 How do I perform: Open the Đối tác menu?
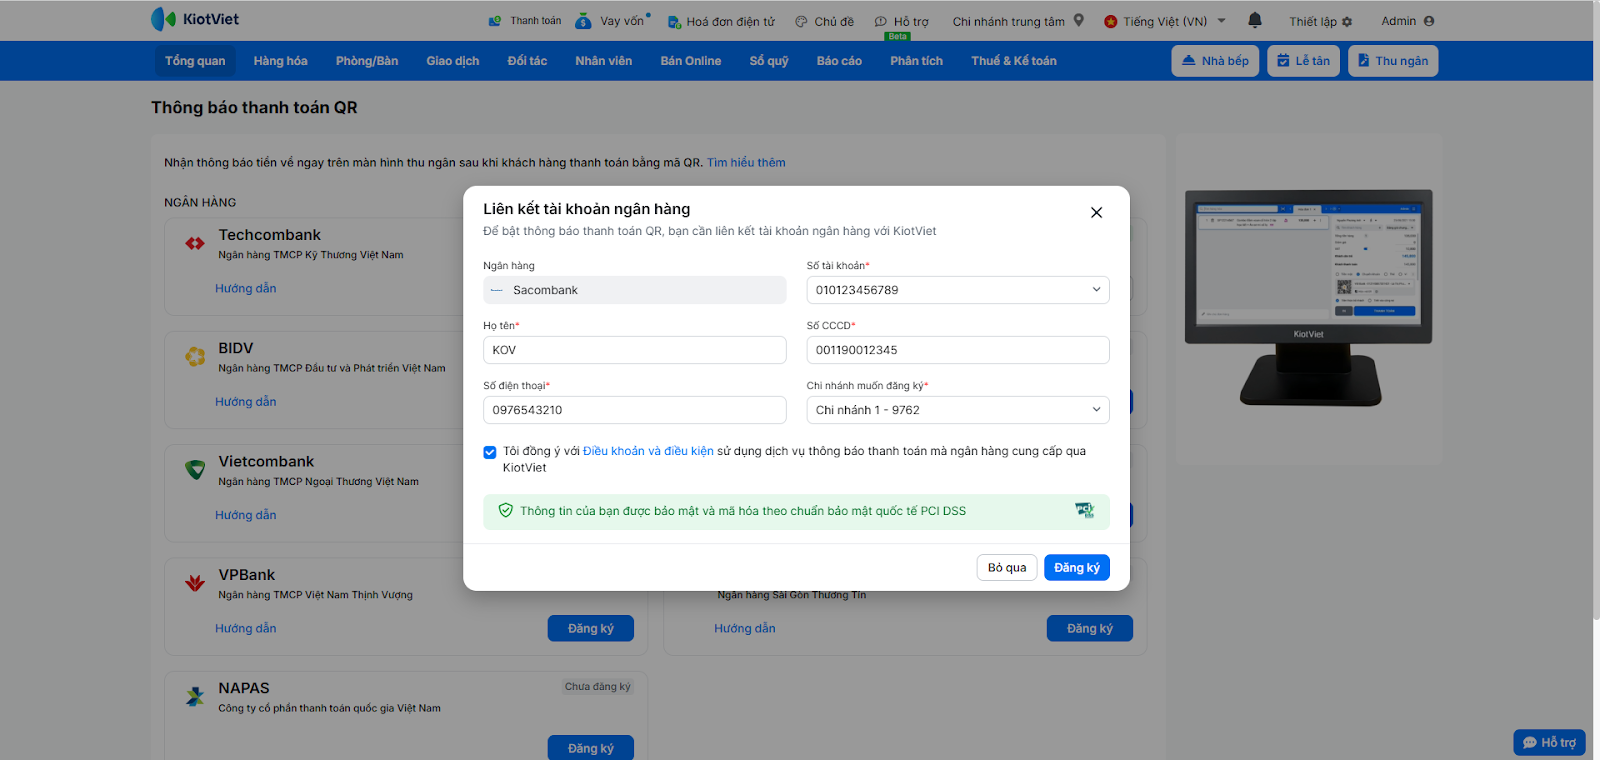(x=527, y=61)
